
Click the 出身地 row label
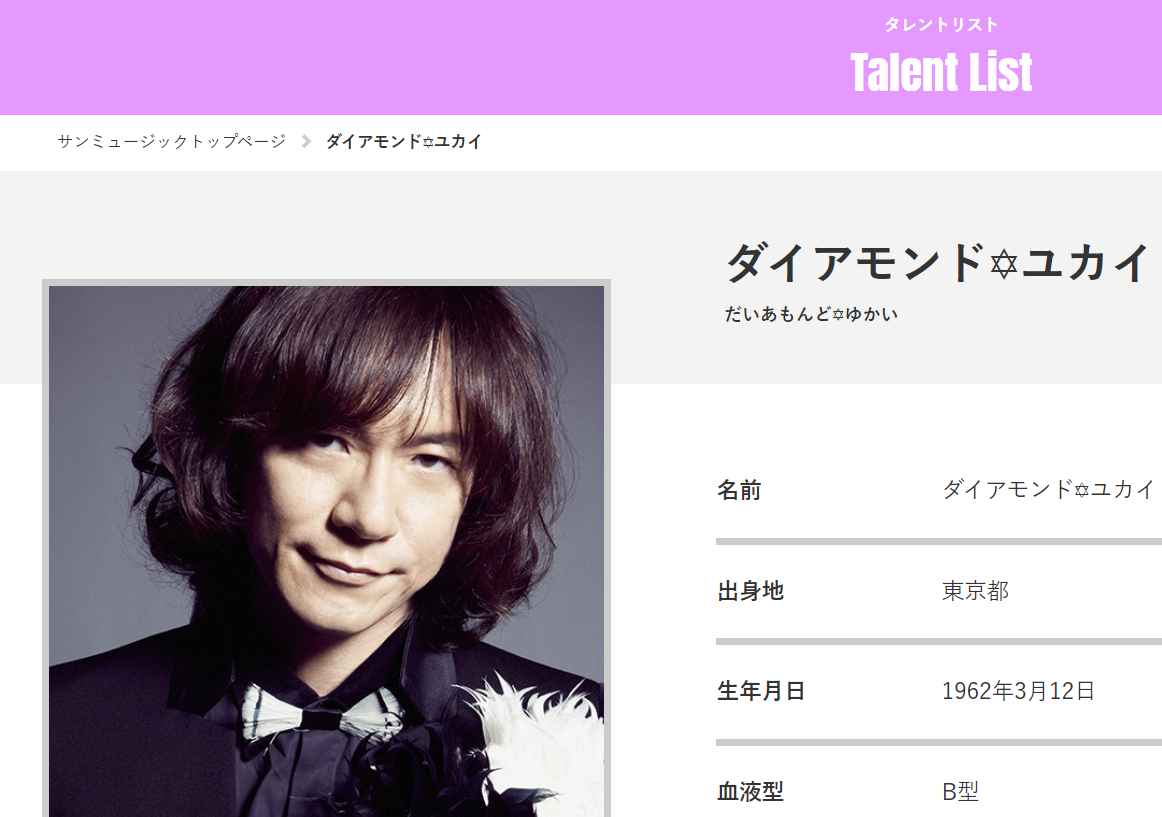tap(751, 591)
